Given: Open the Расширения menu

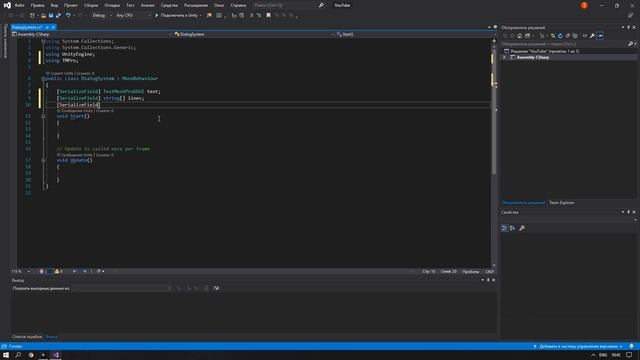Looking at the screenshot, I should pyautogui.click(x=196, y=5).
